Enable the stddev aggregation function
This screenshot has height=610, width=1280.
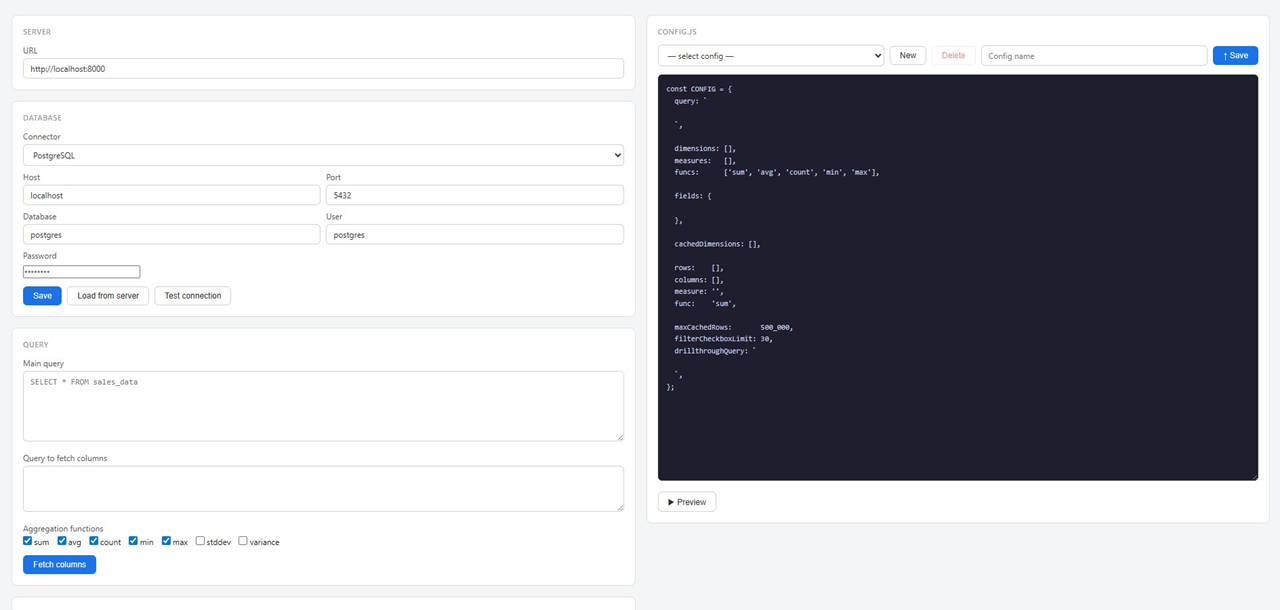coord(200,541)
